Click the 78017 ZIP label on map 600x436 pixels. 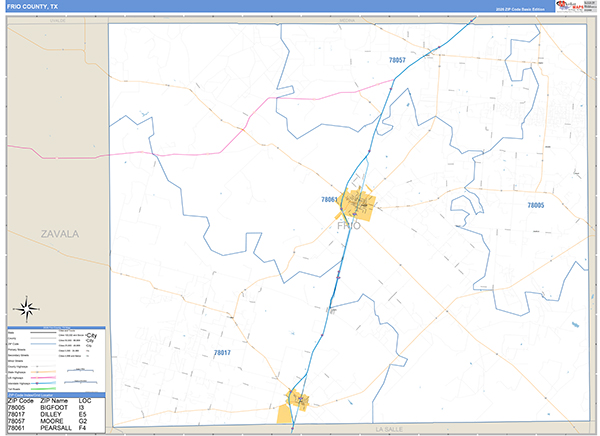pyautogui.click(x=222, y=353)
